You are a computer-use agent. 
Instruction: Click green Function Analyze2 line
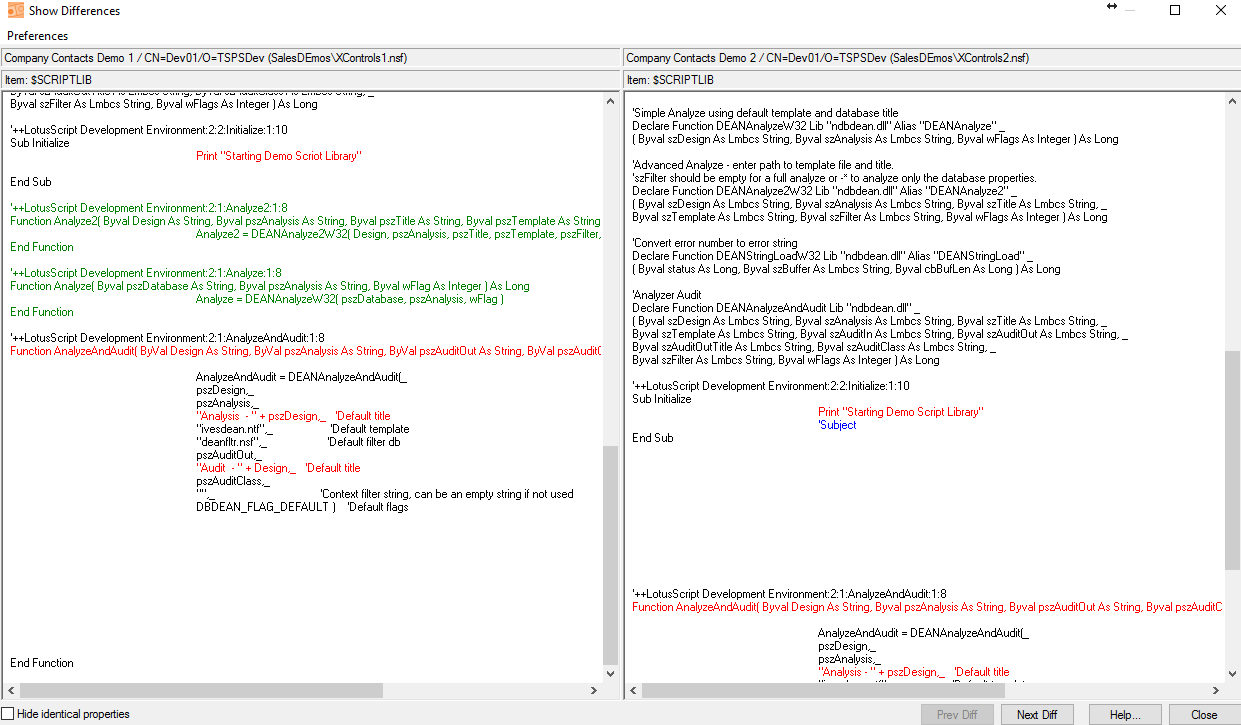305,221
